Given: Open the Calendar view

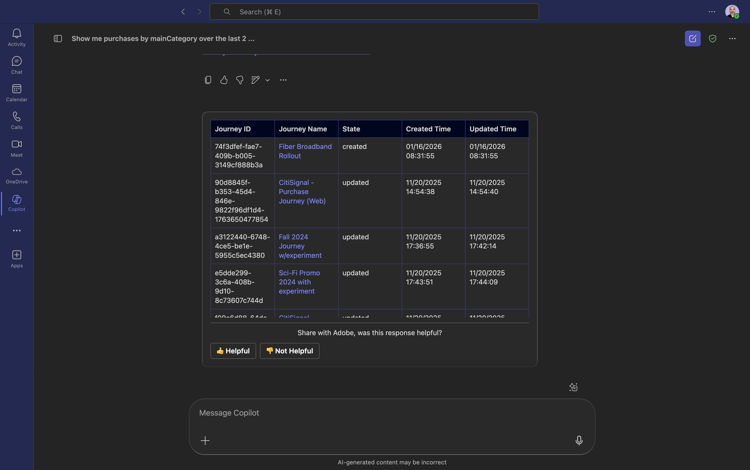Looking at the screenshot, I should point(17,93).
